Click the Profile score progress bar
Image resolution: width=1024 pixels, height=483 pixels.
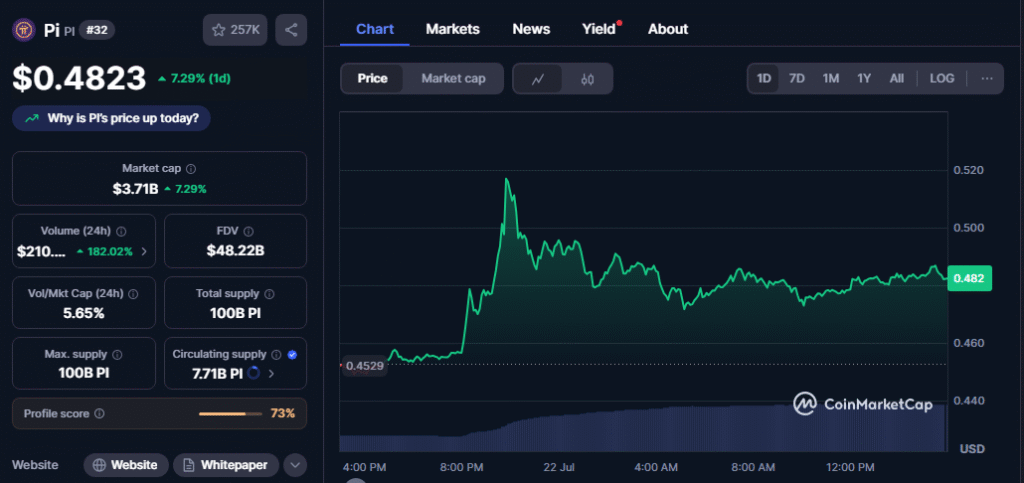click(x=229, y=414)
